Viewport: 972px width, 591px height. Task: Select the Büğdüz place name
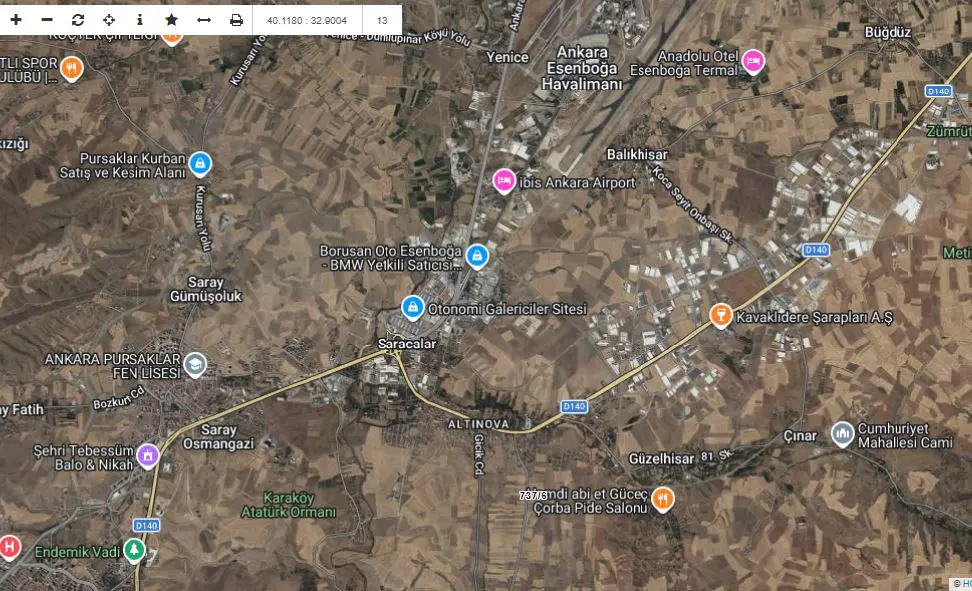click(x=888, y=32)
